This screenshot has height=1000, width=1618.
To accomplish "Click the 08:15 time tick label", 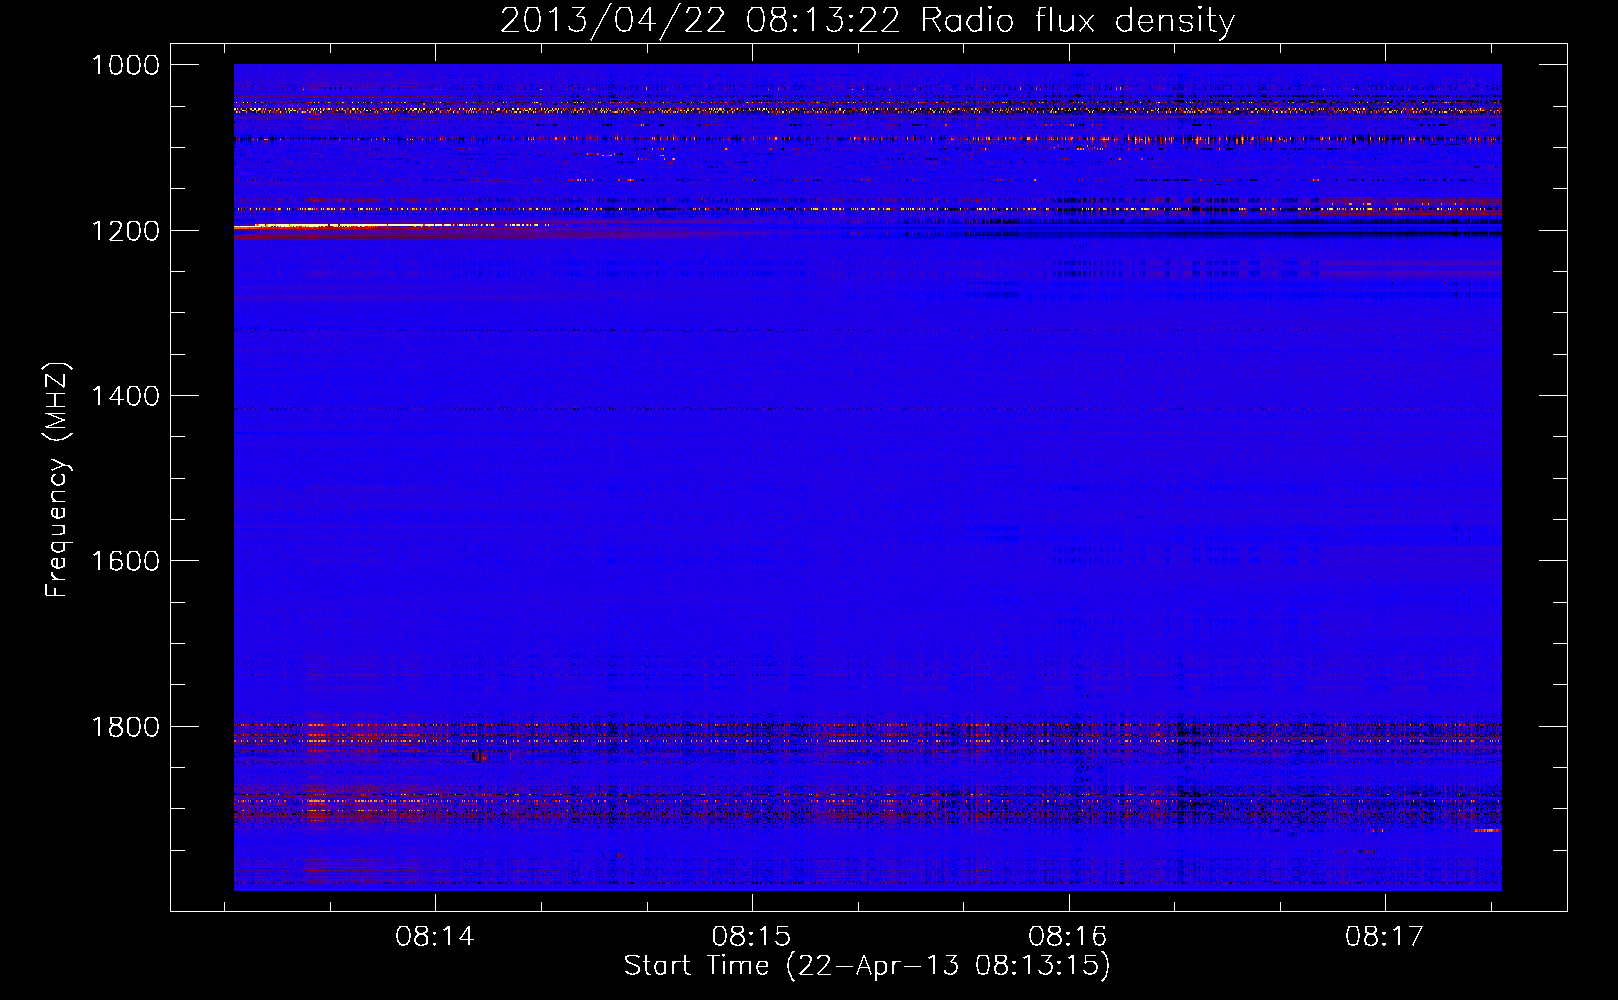I will pyautogui.click(x=751, y=937).
